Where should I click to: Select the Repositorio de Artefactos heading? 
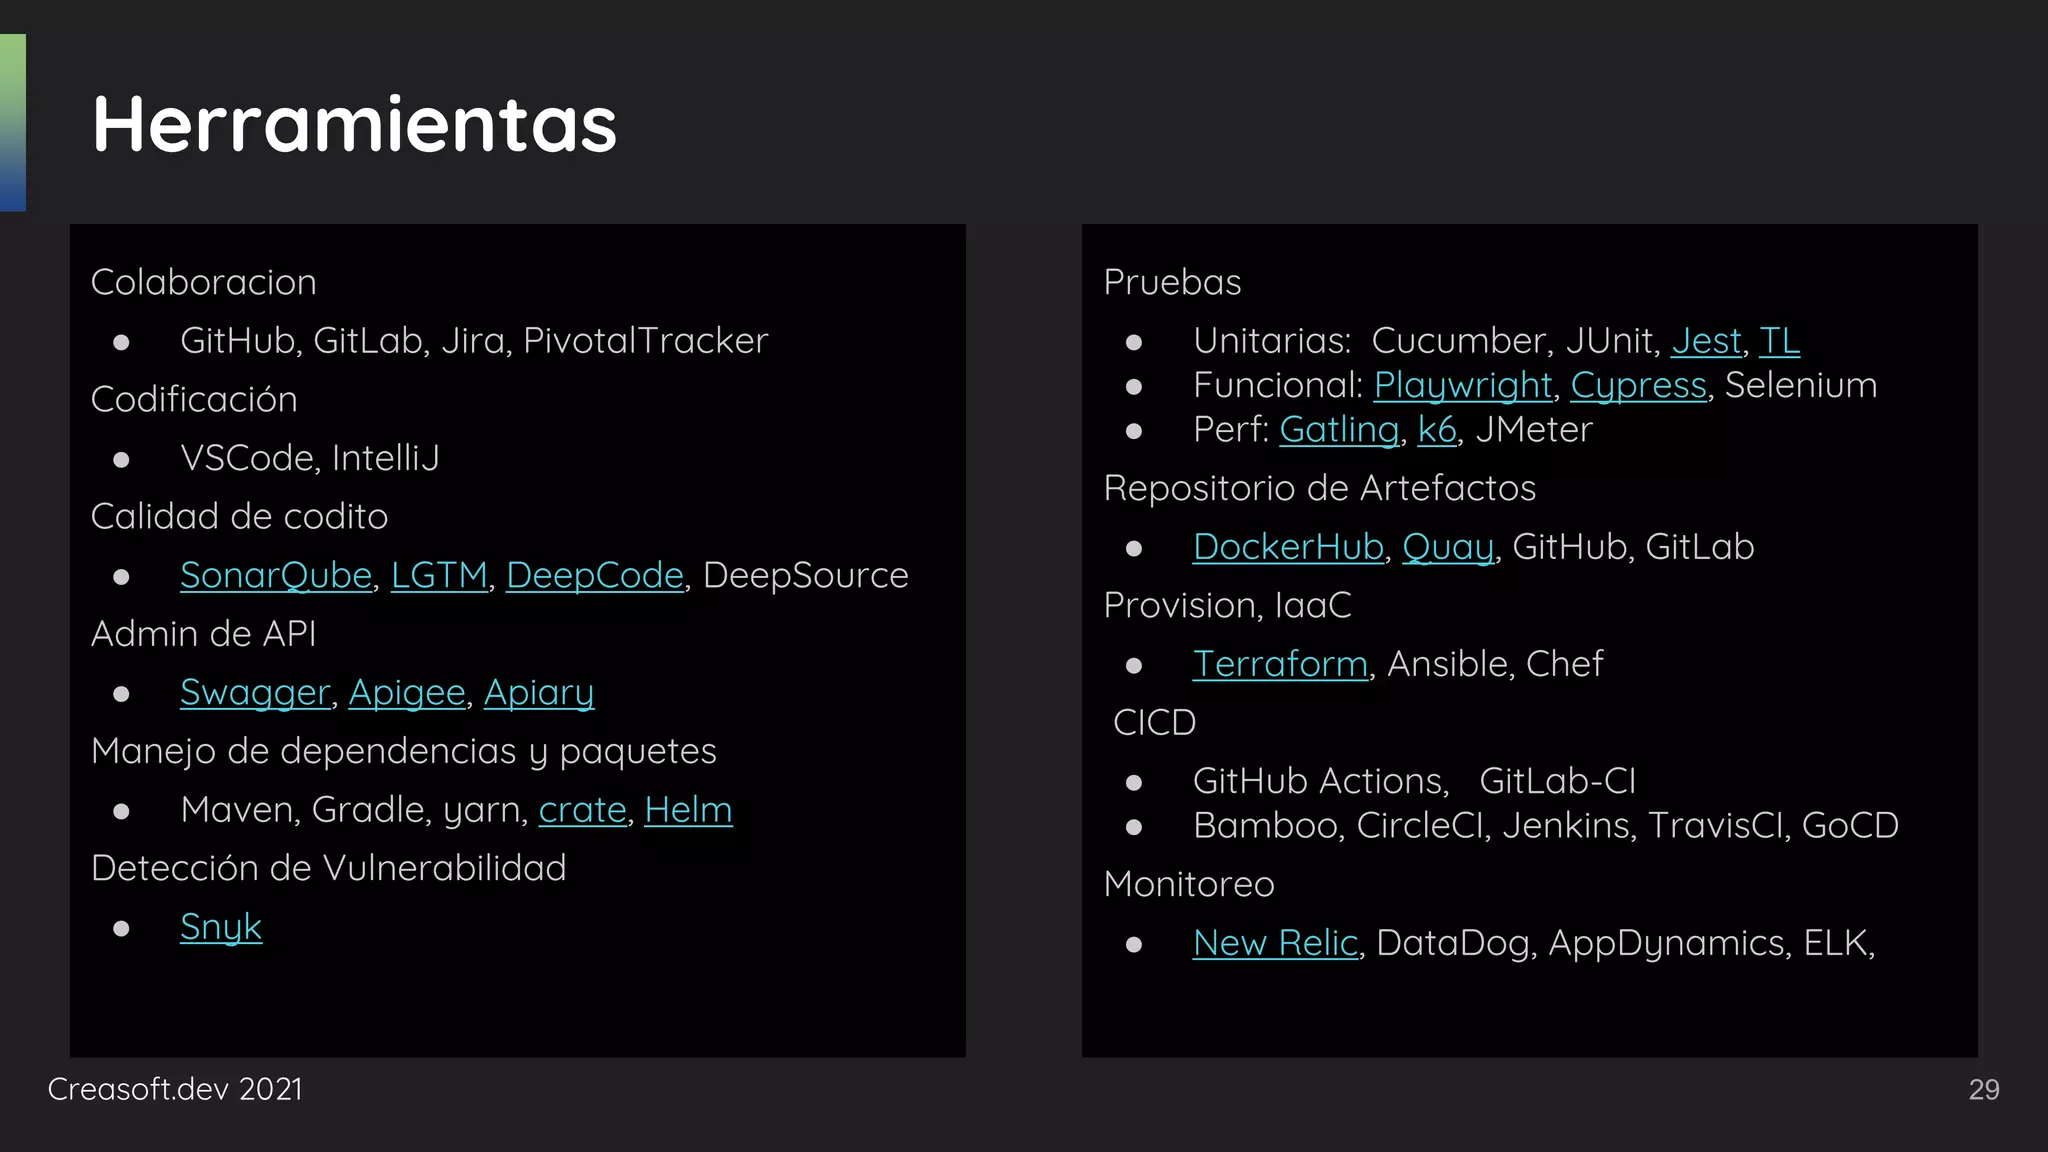pos(1320,488)
